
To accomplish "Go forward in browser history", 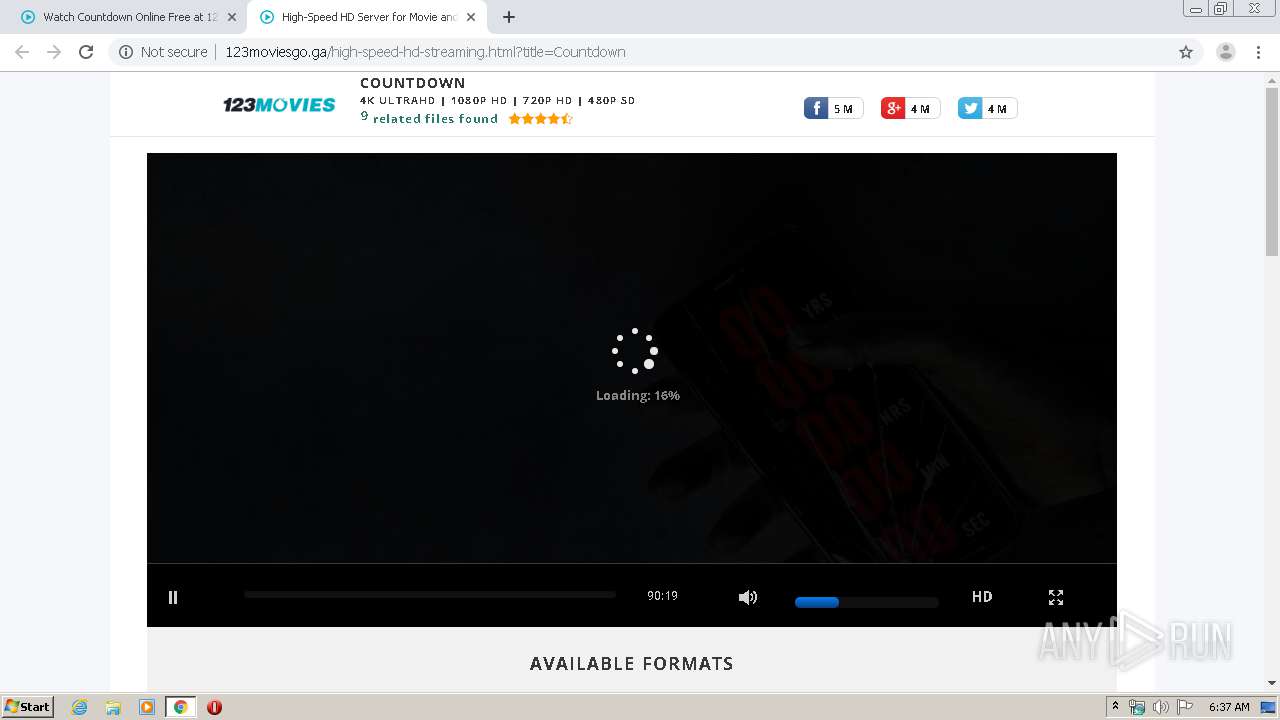I will [x=54, y=52].
